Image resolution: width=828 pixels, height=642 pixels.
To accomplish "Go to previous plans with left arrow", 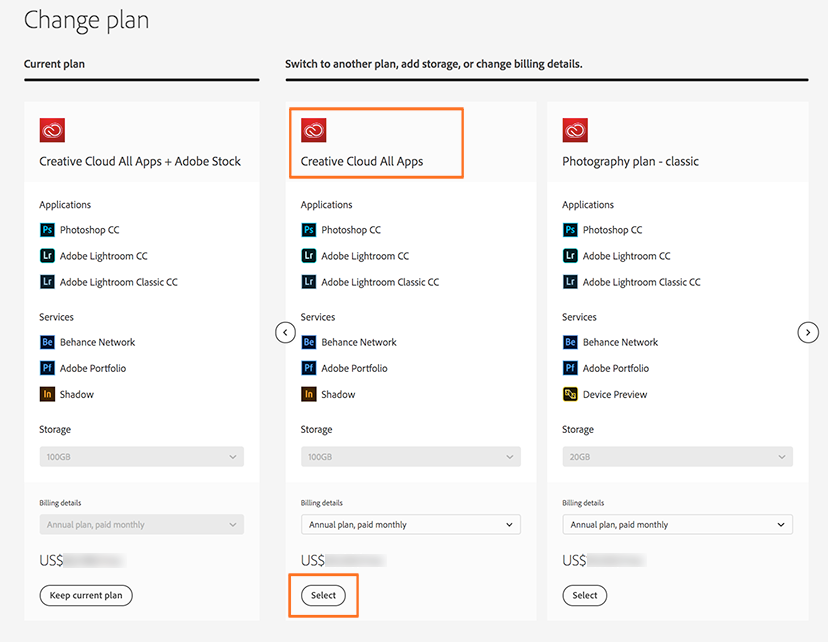I will point(285,332).
